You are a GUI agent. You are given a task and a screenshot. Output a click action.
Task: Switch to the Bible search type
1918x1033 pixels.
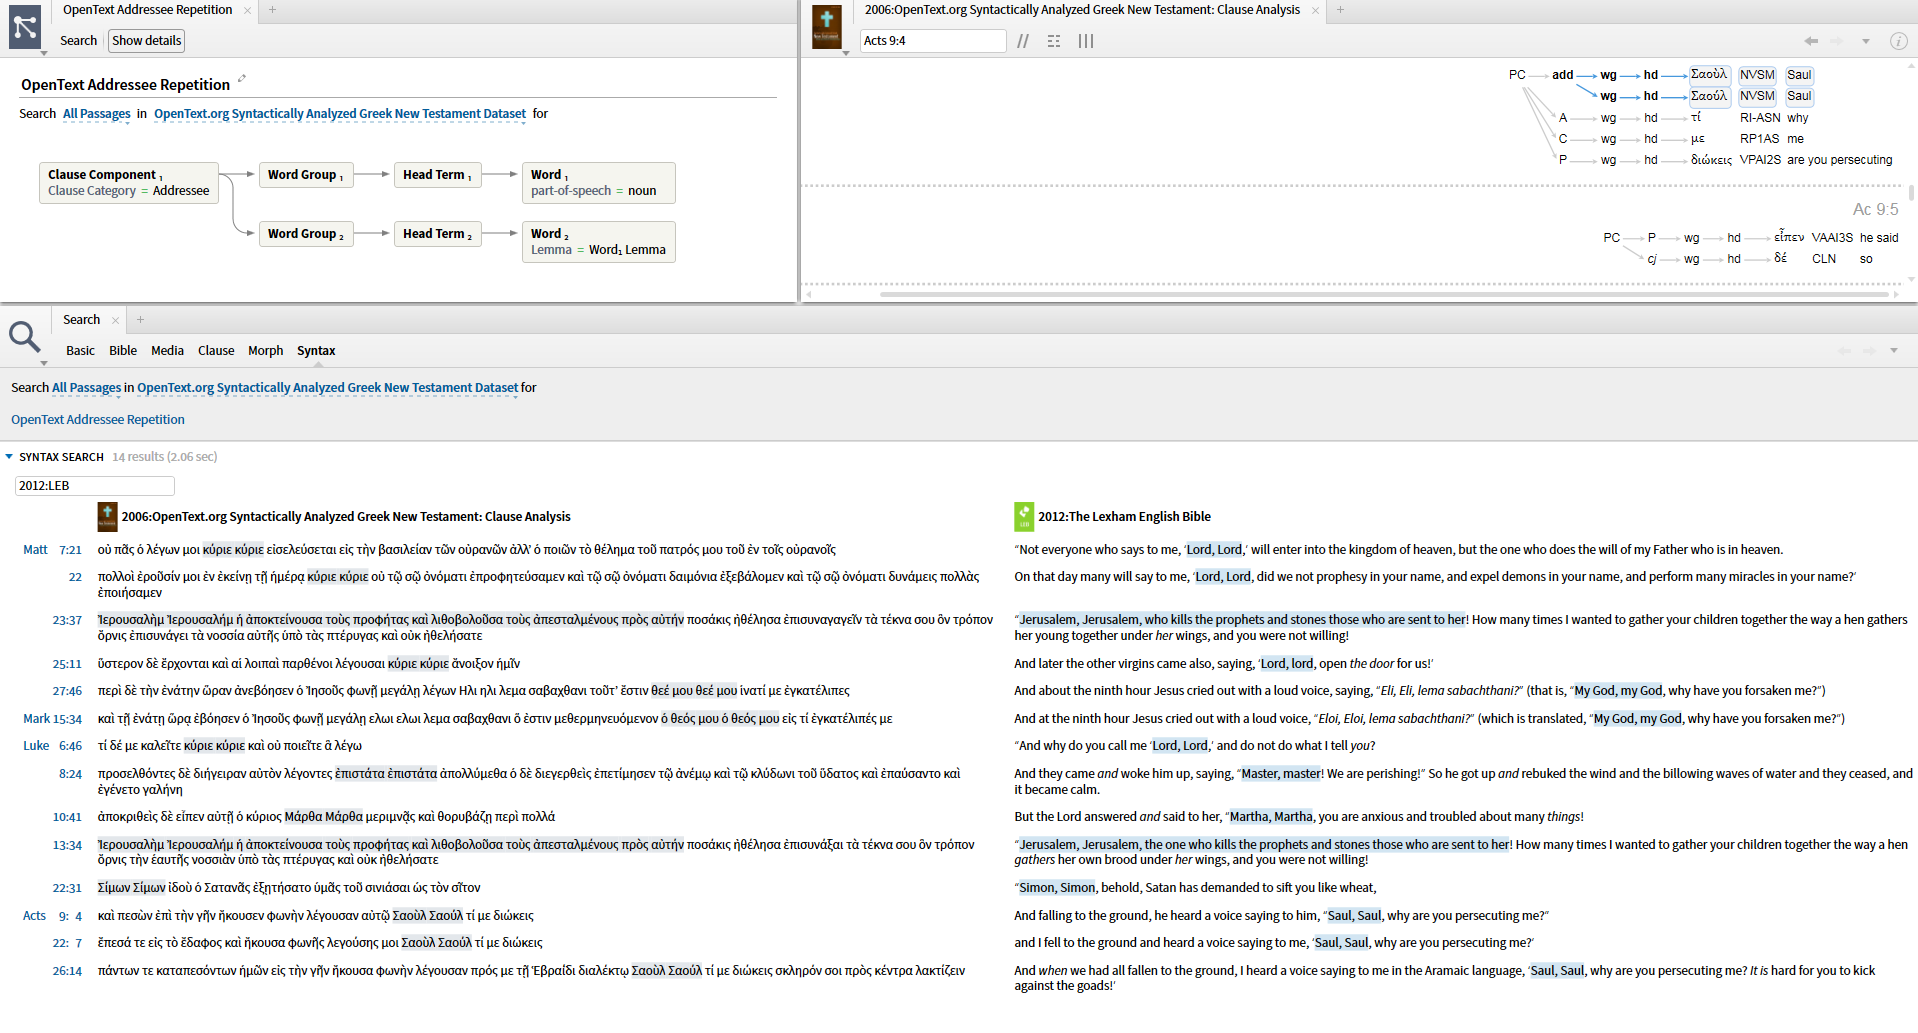(x=123, y=351)
